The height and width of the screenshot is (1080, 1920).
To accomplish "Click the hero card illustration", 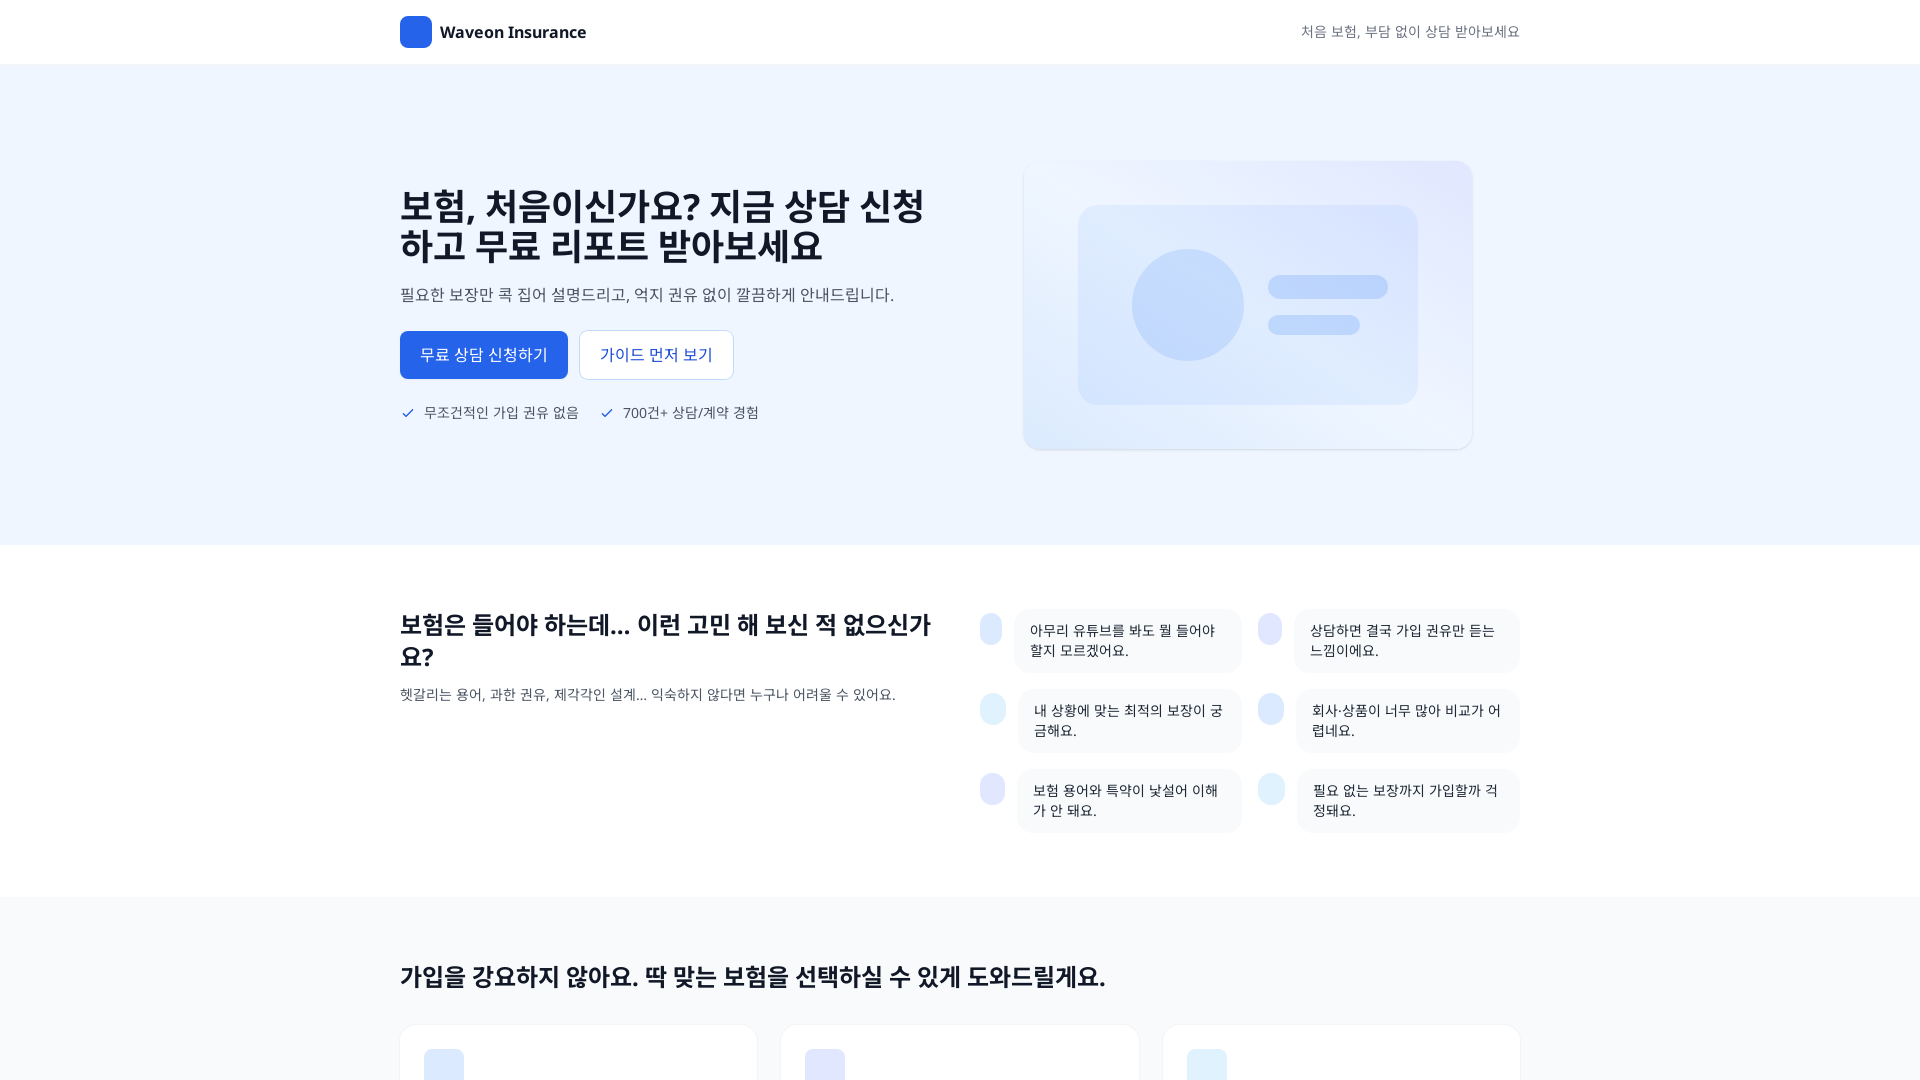I will click(1247, 305).
